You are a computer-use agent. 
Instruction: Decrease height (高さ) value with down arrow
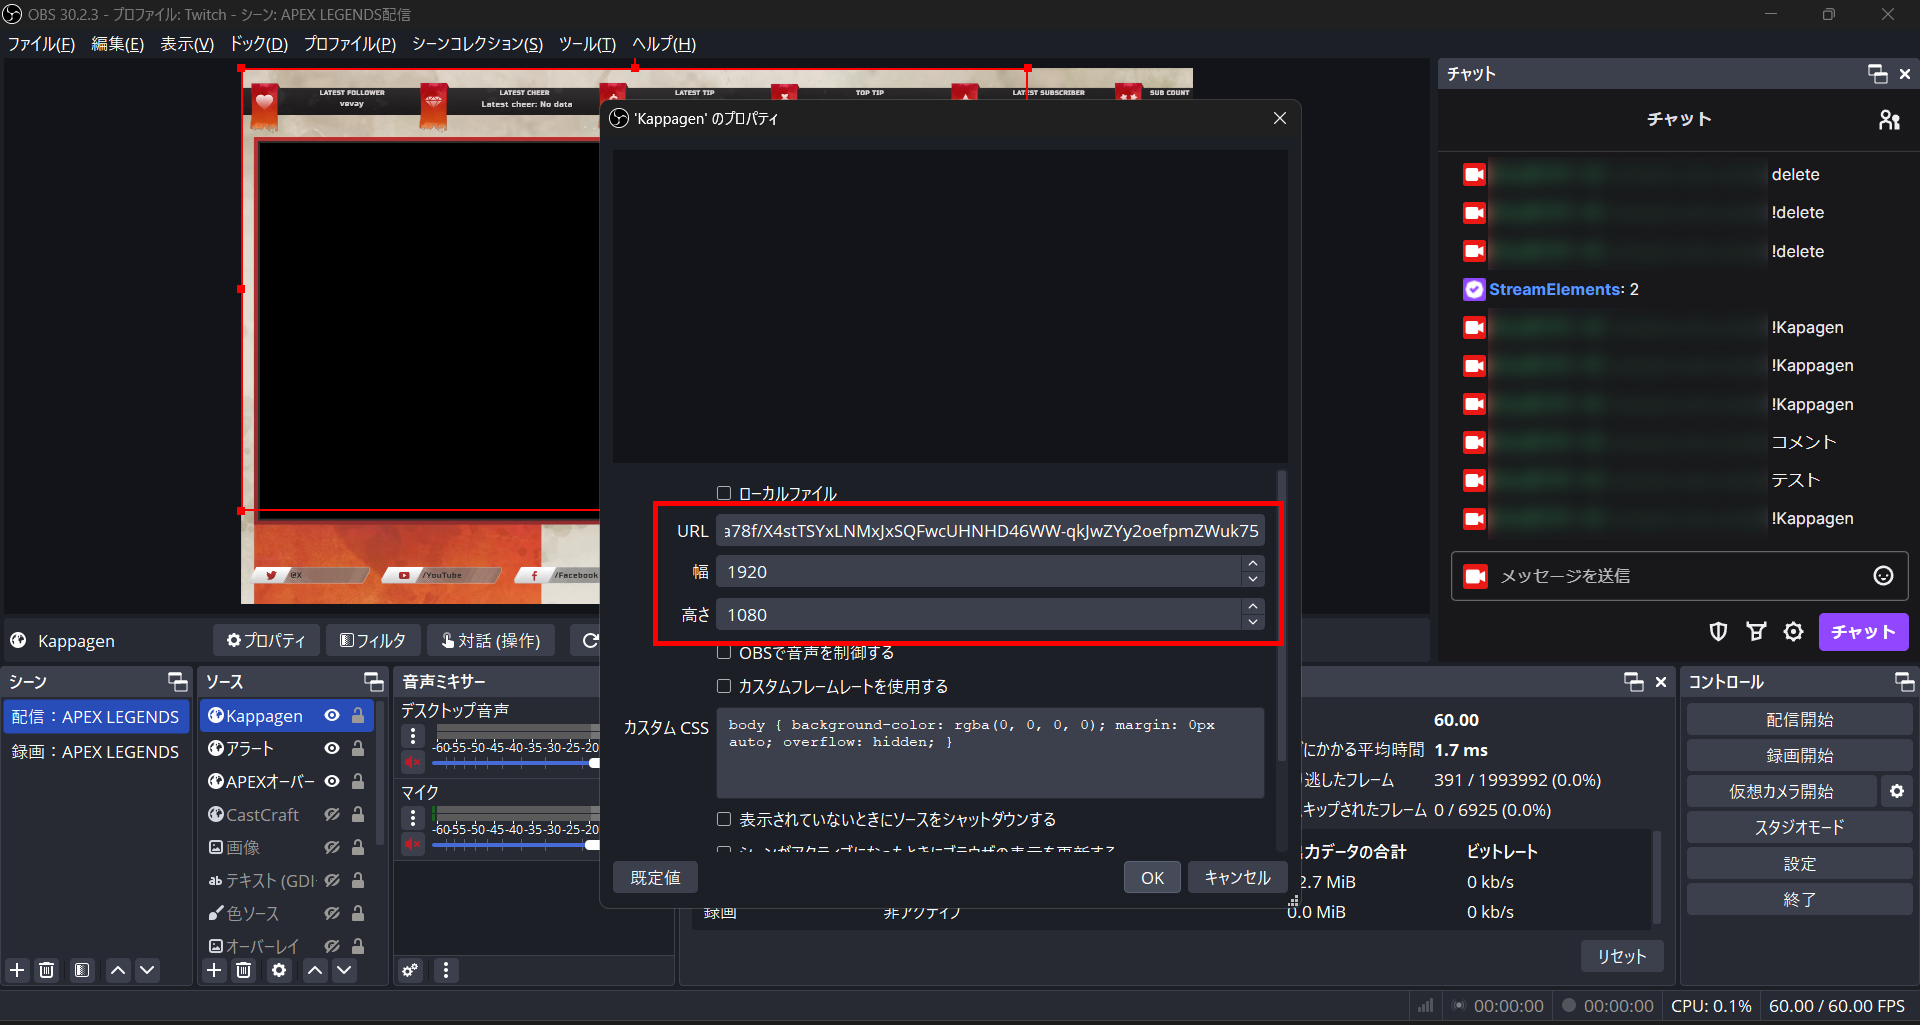pyautogui.click(x=1253, y=623)
